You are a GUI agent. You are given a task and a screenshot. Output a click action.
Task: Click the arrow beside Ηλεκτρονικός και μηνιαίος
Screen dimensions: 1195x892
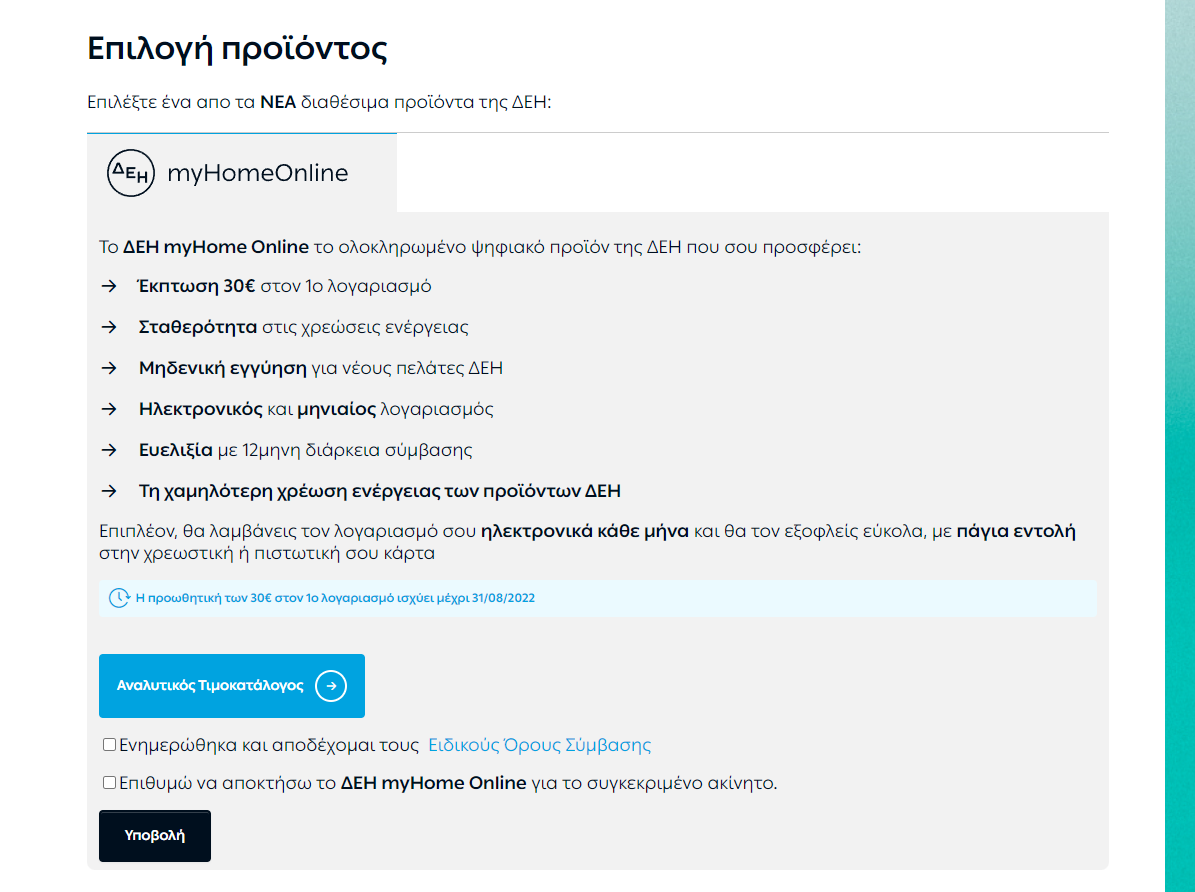(109, 409)
